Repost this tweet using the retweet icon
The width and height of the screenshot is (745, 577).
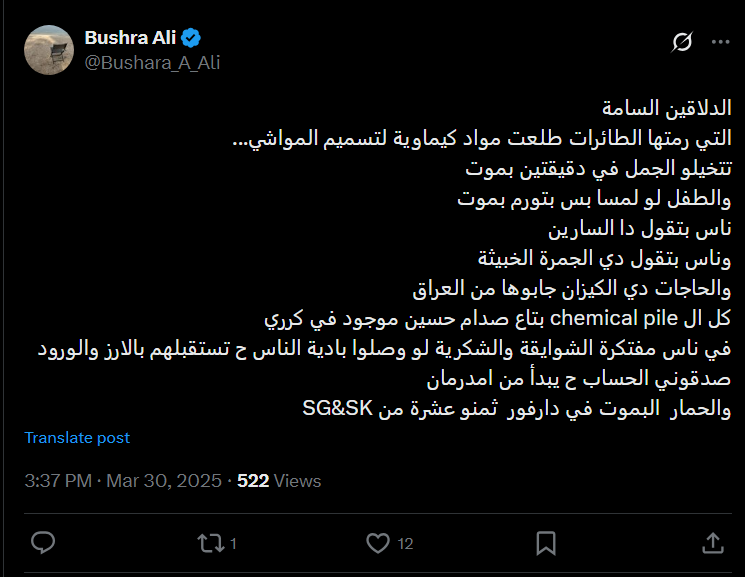[x=210, y=543]
